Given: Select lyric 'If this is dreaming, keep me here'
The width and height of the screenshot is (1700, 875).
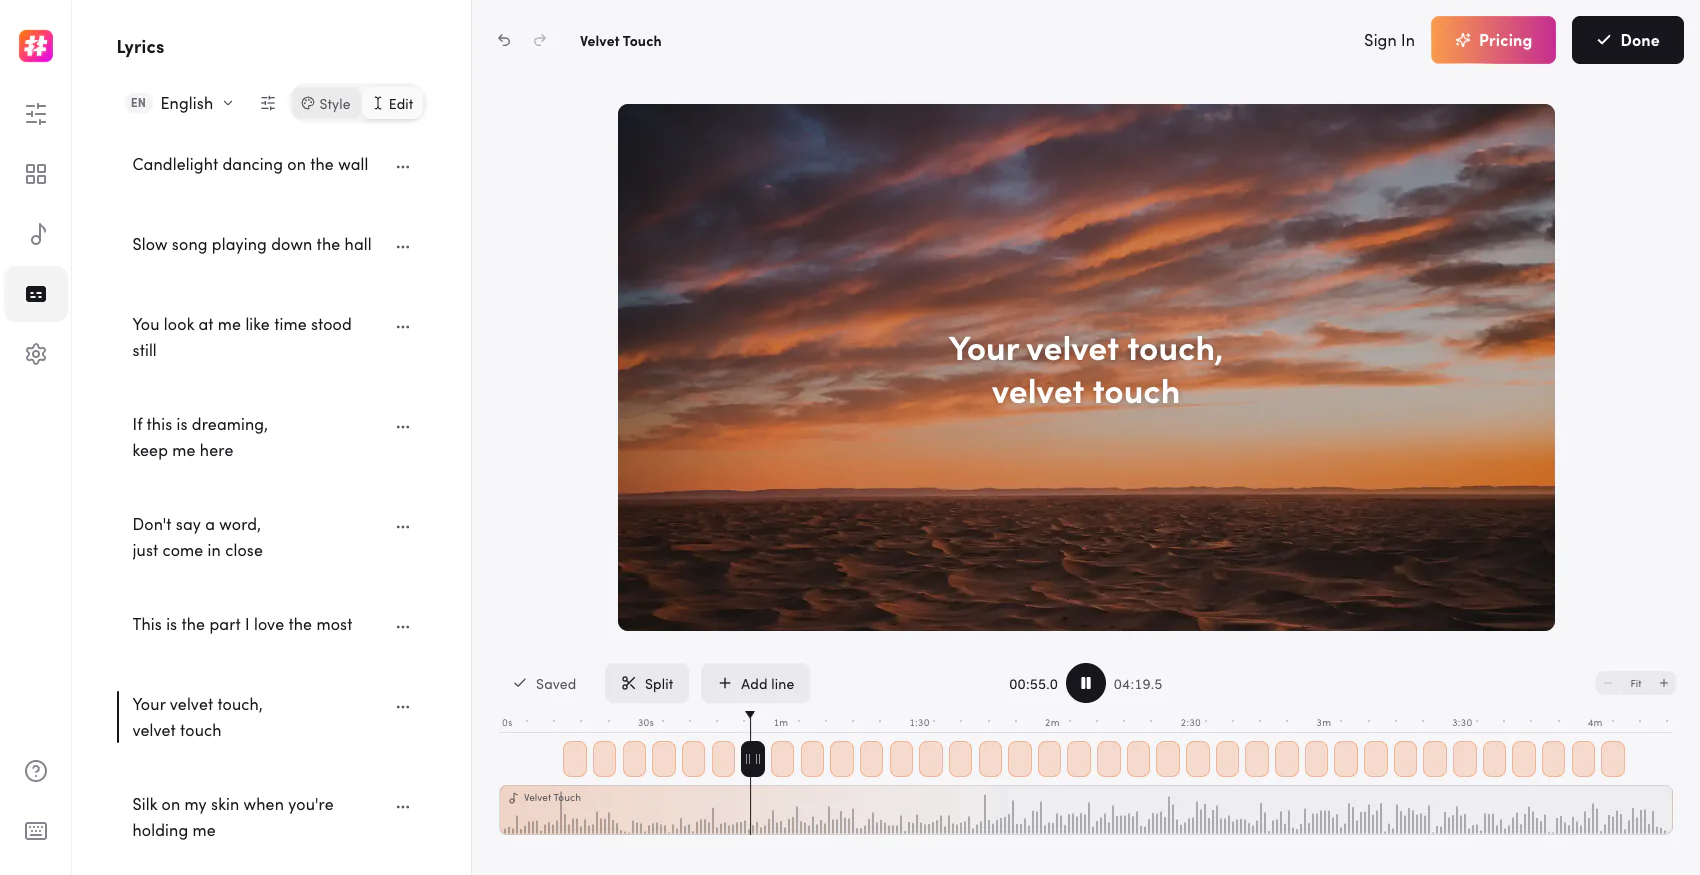Looking at the screenshot, I should [200, 437].
